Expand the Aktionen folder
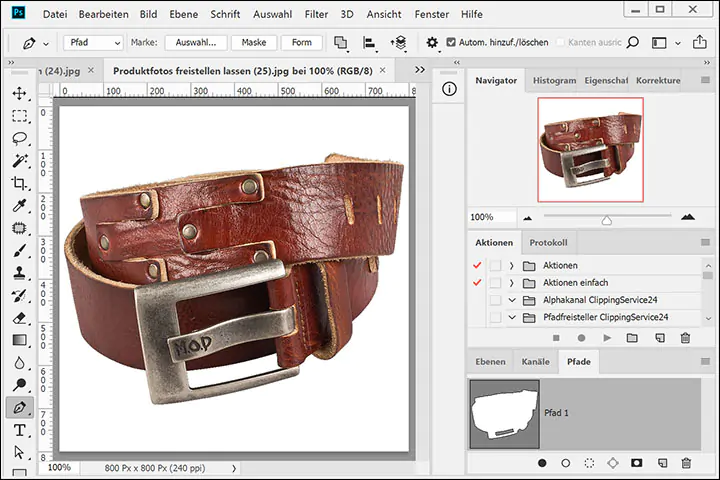 coord(511,266)
